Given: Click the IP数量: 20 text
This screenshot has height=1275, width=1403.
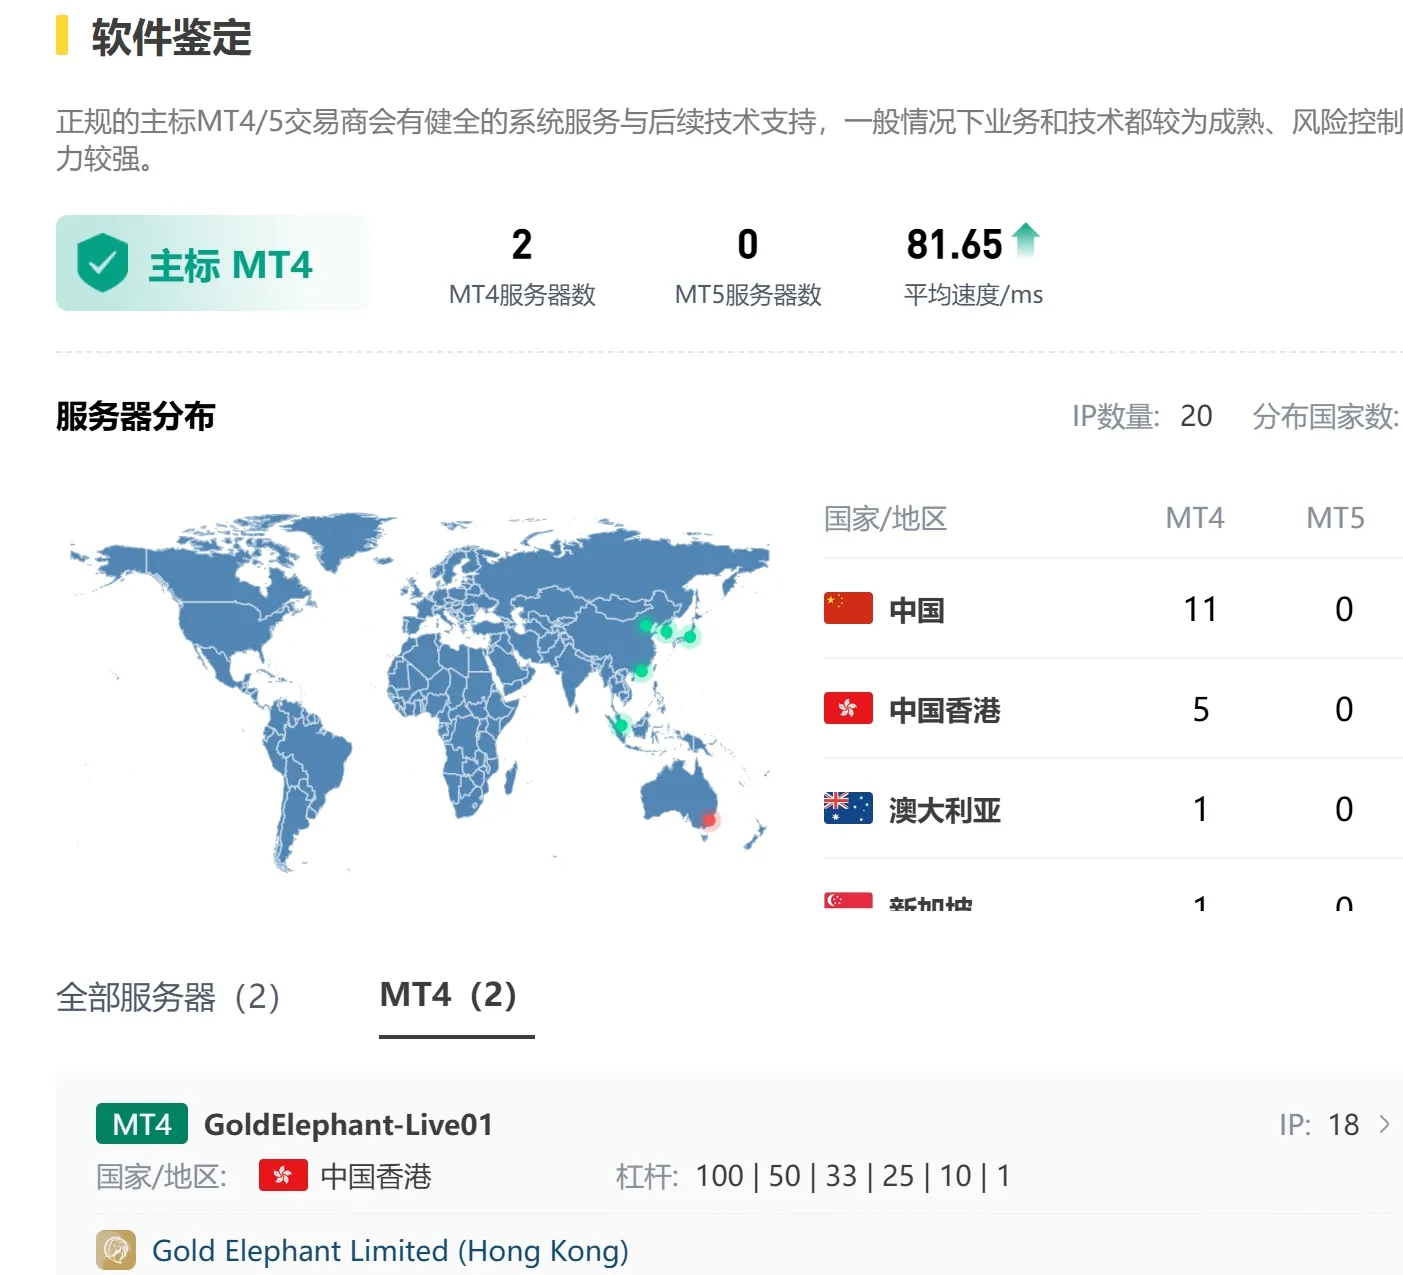Looking at the screenshot, I should point(1142,415).
